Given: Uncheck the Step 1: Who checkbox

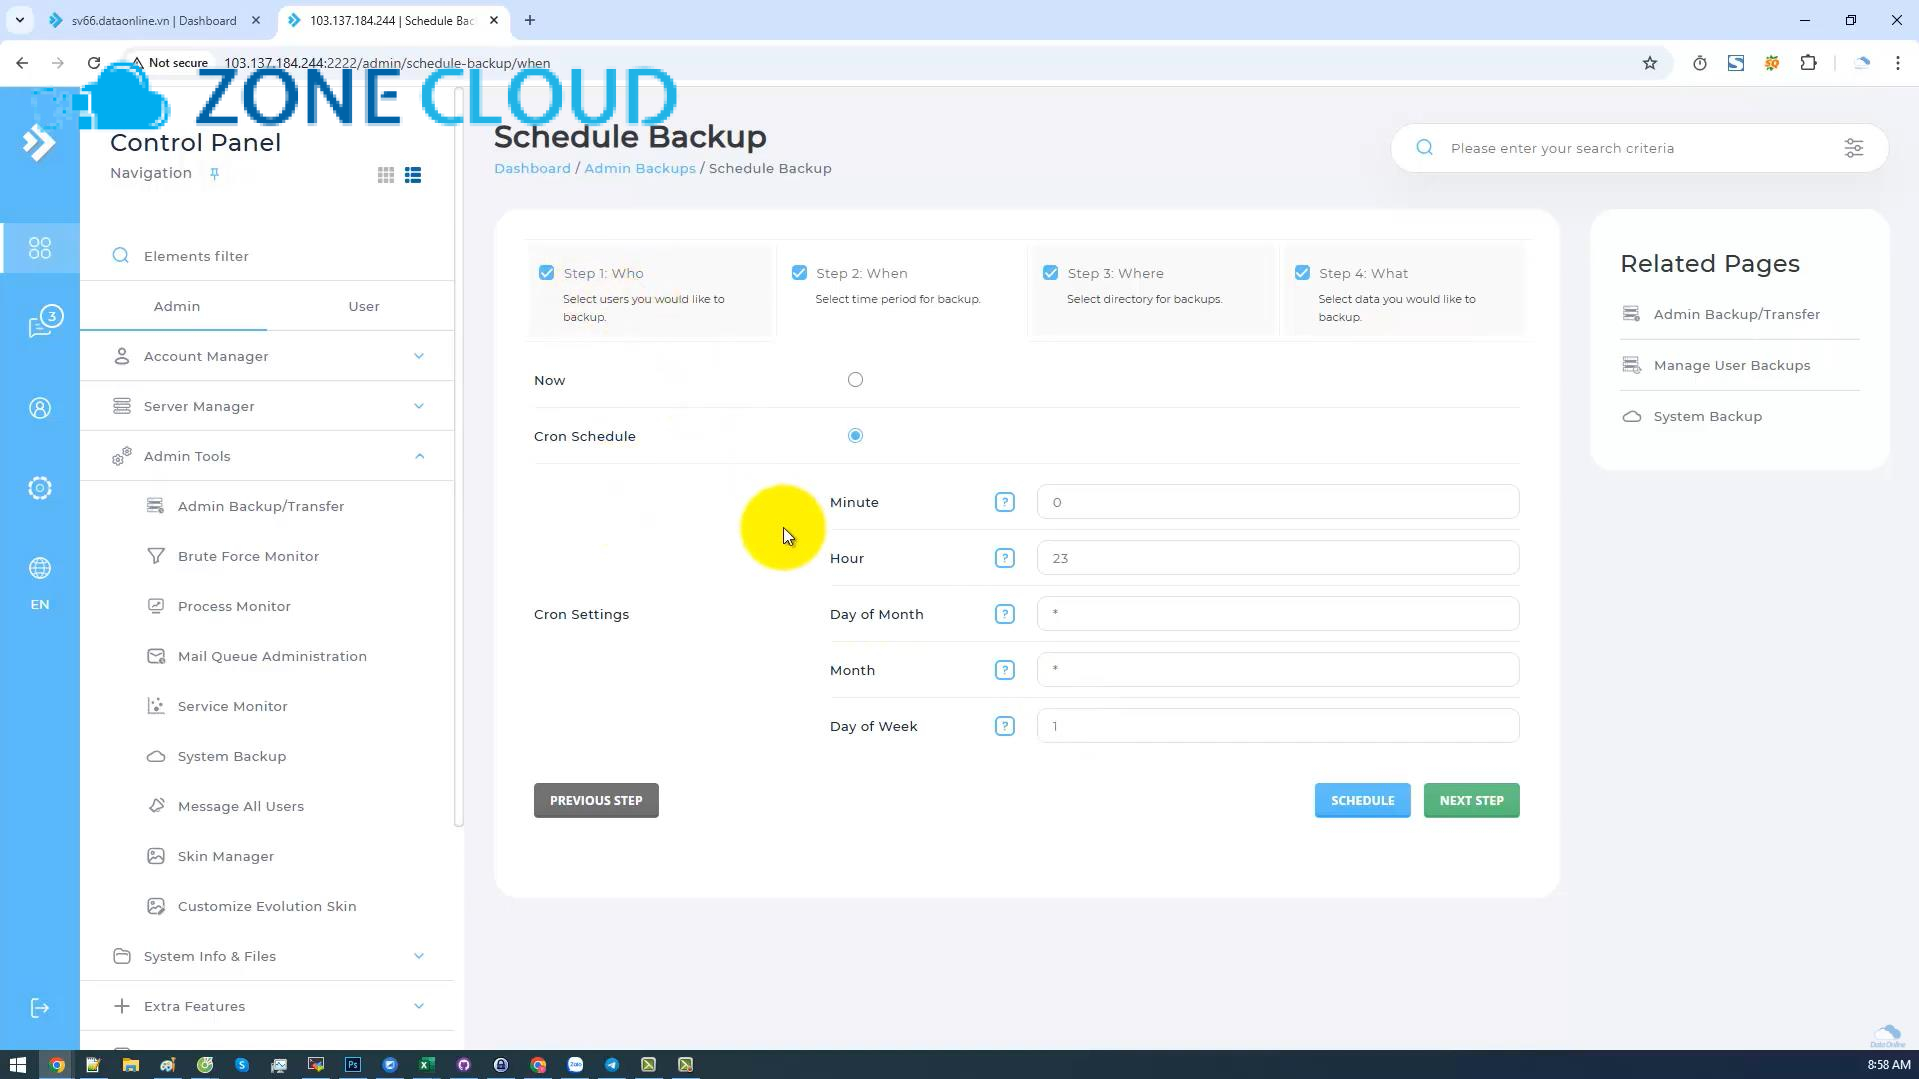Looking at the screenshot, I should pos(547,272).
